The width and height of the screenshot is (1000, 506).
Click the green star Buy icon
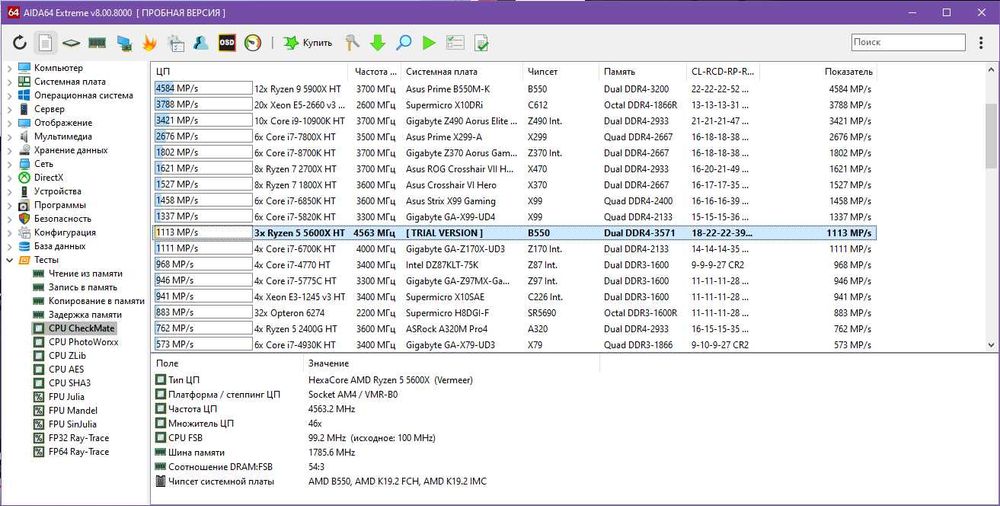point(291,43)
